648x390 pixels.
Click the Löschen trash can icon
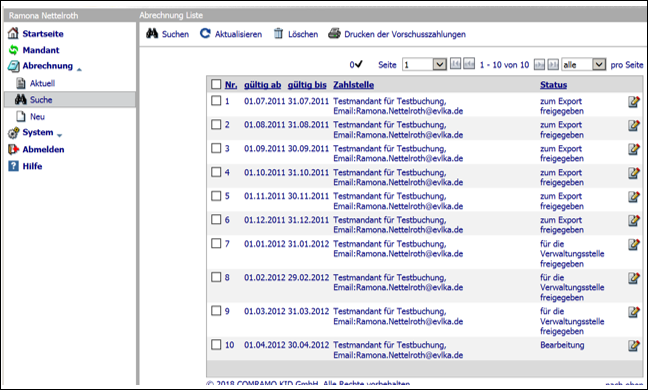[279, 33]
